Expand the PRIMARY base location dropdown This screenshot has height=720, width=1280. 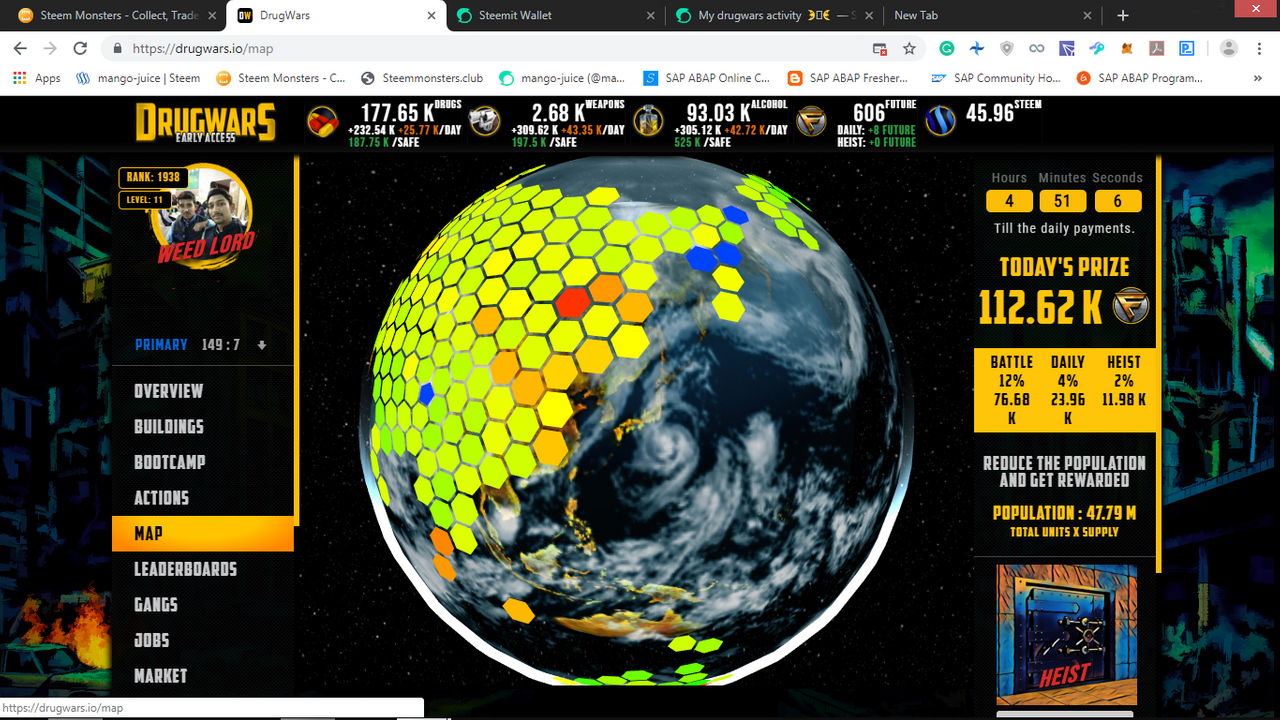[262, 345]
